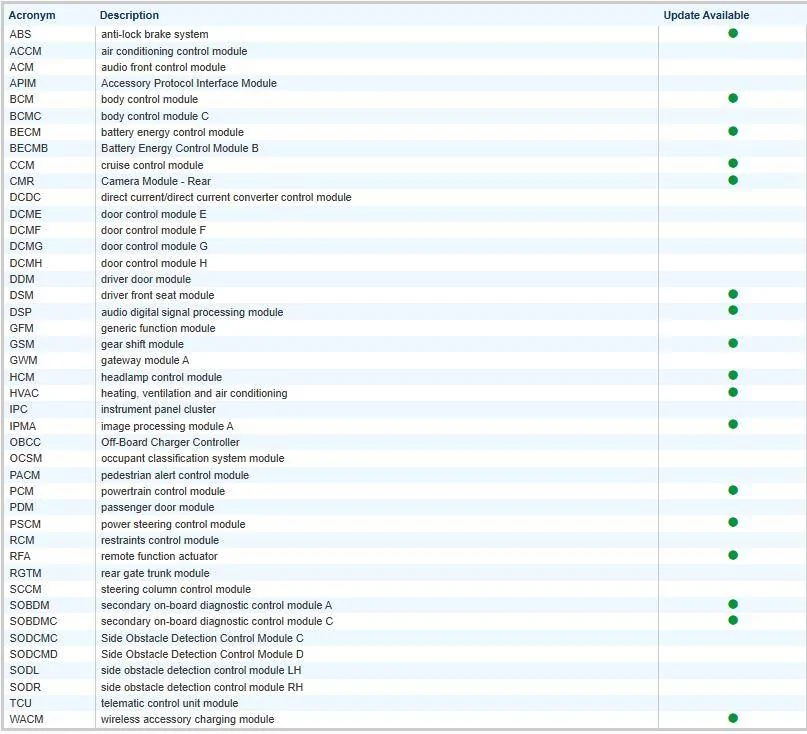The width and height of the screenshot is (807, 734).
Task: Click the update dot in the CMR row
Action: click(x=733, y=180)
